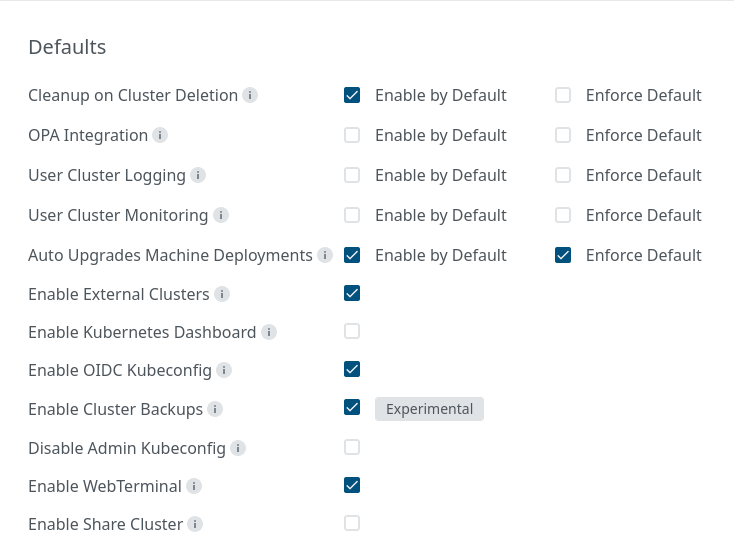Check the Enable Kubernetes Dashboard checkbox
The image size is (734, 549).
352,331
